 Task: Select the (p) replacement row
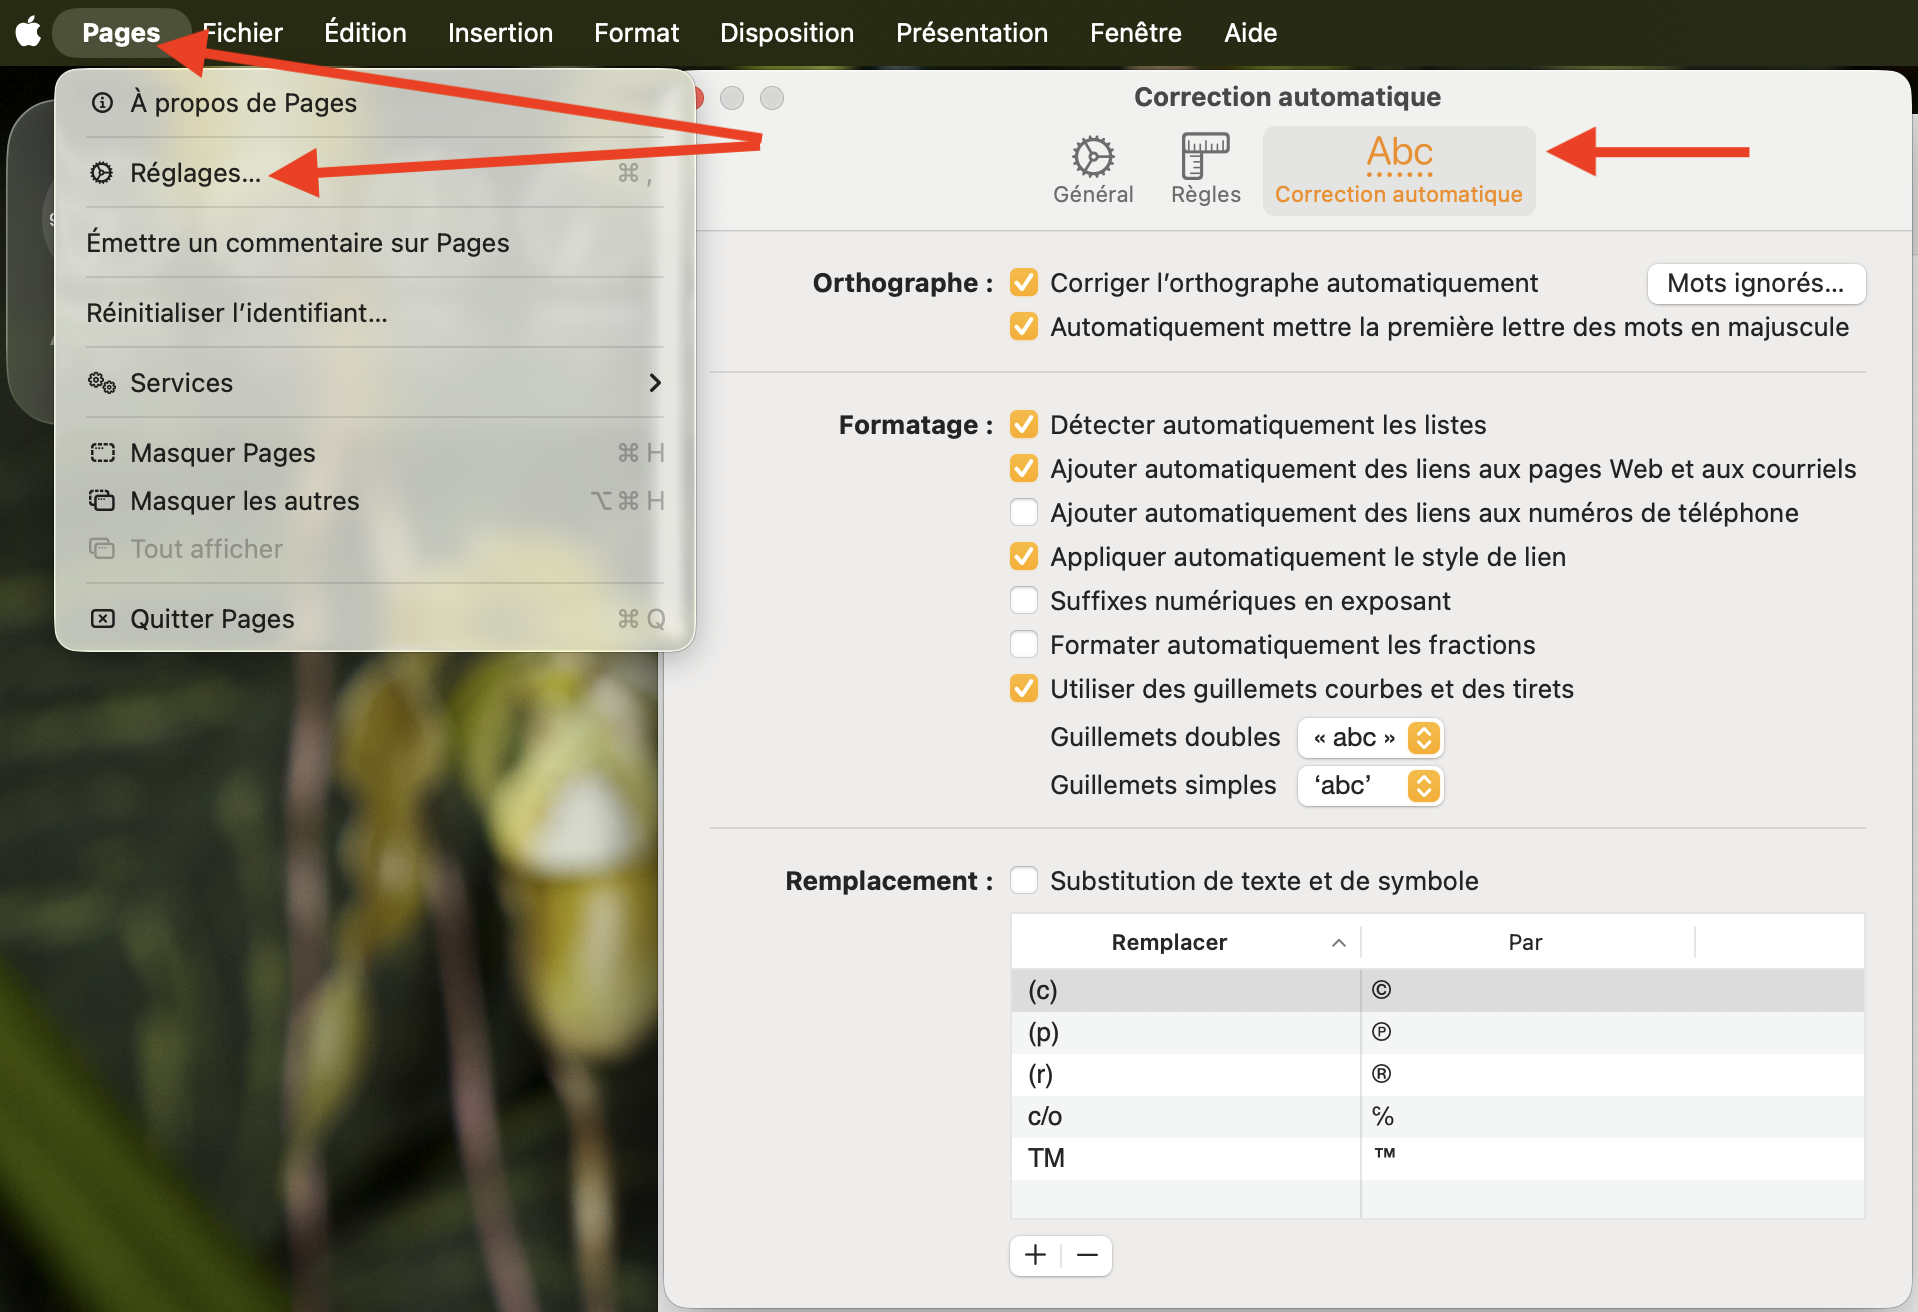[x=1437, y=1032]
